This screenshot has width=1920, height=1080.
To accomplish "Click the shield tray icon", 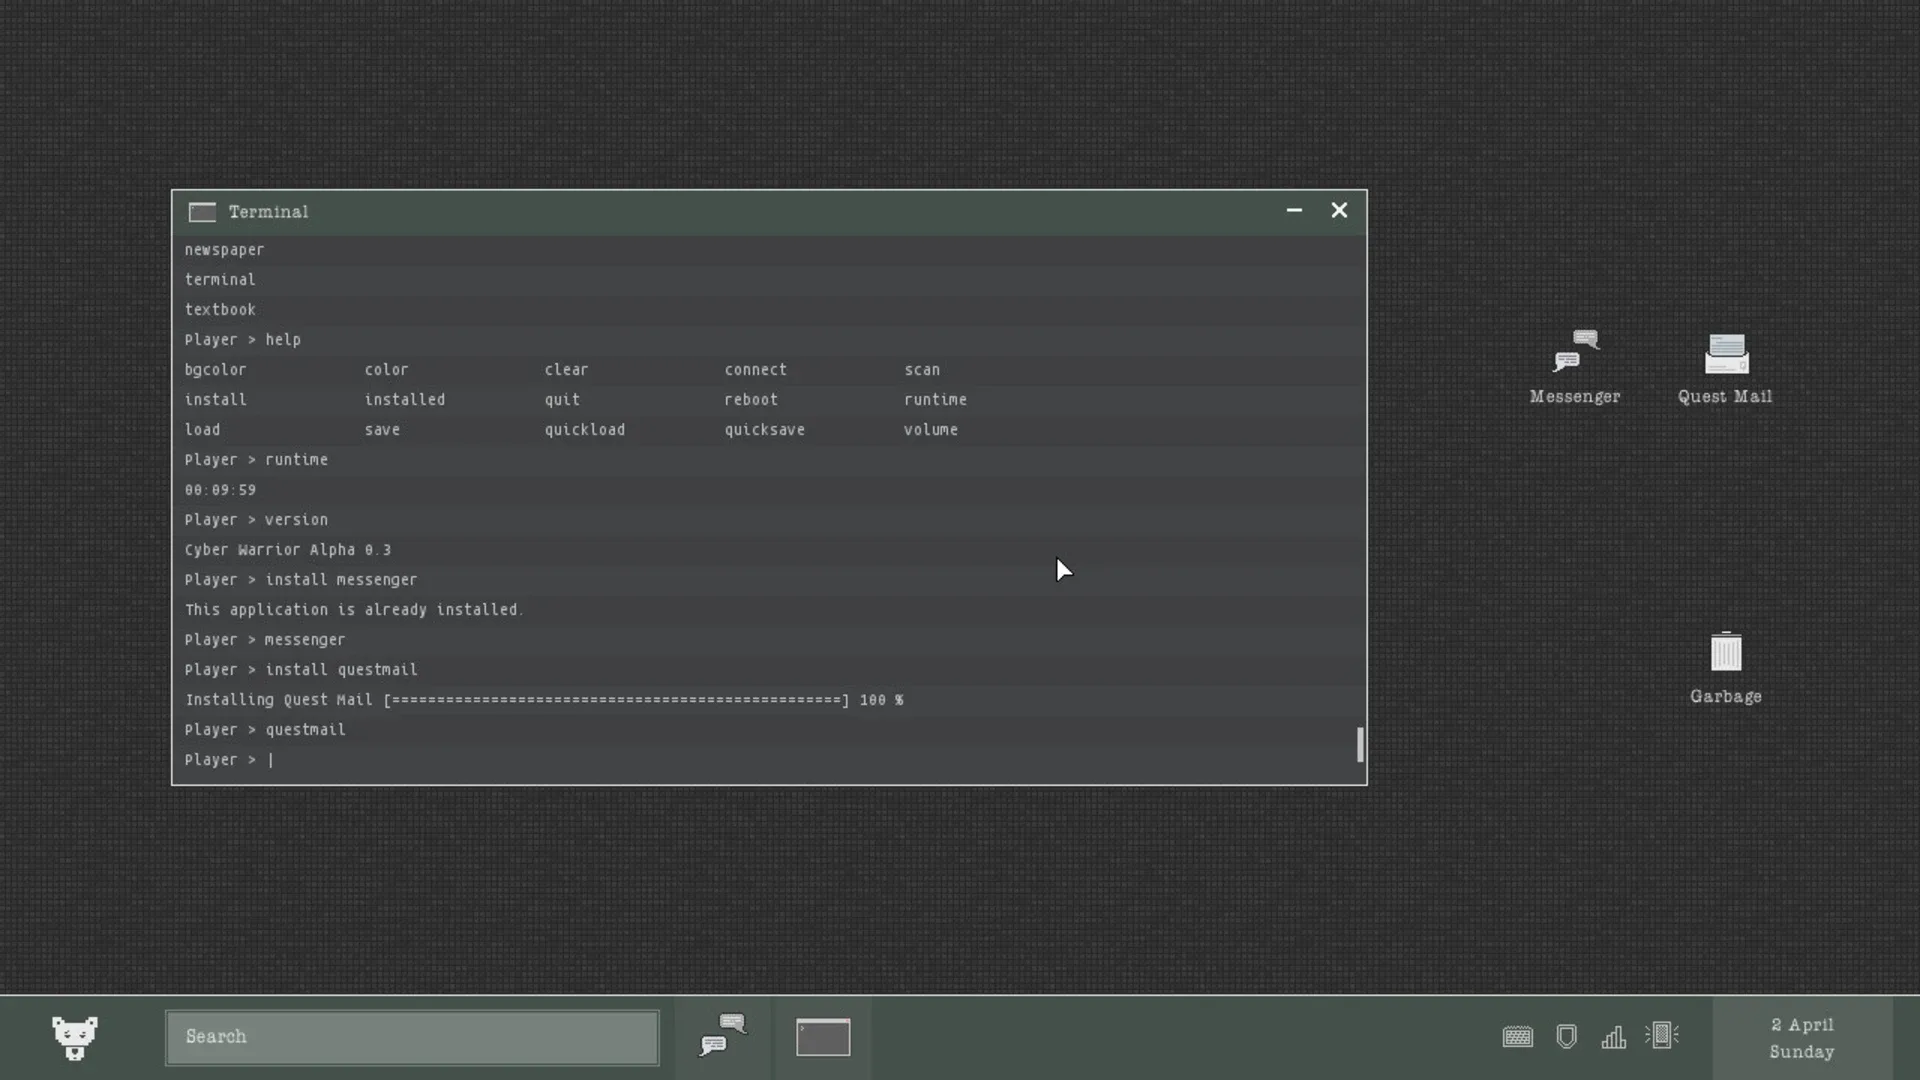I will [1566, 1037].
